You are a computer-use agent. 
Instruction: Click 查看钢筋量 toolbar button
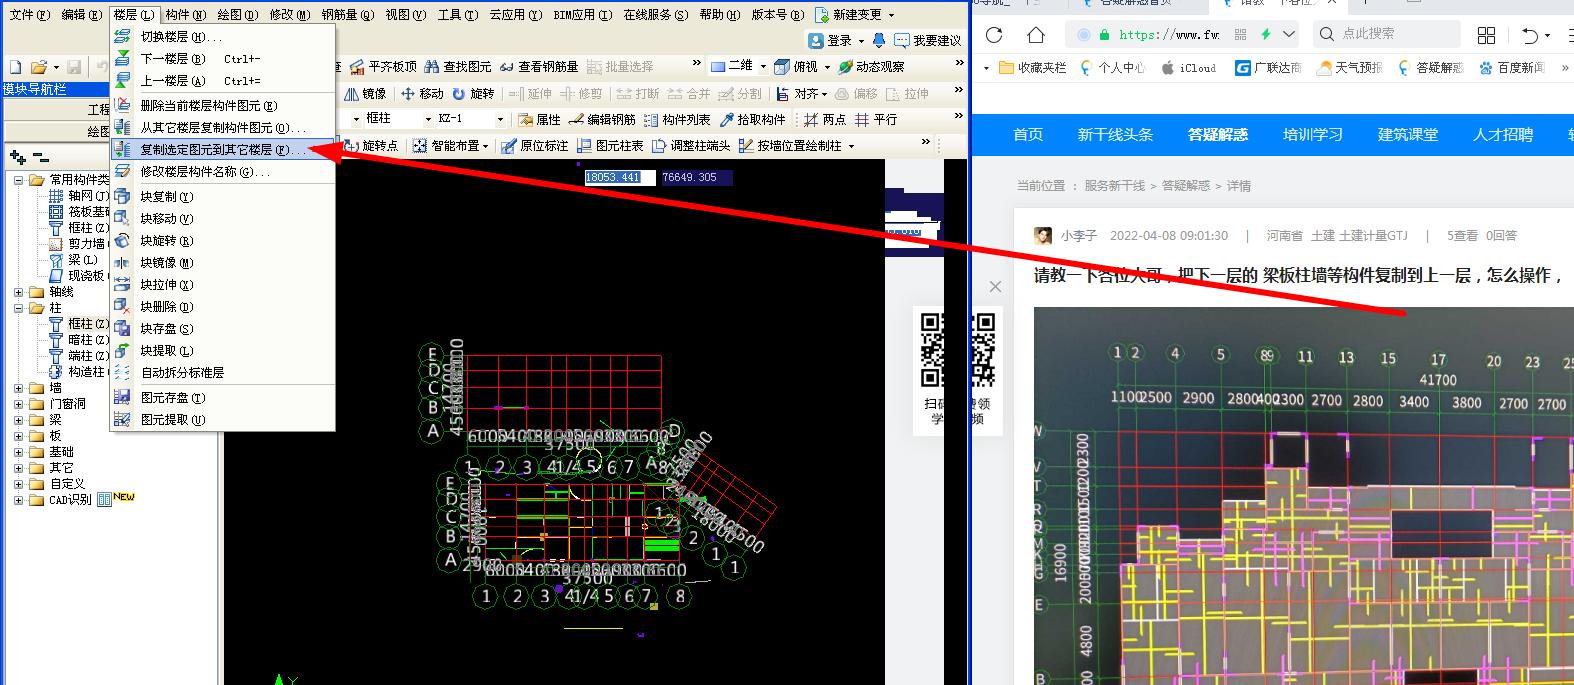point(539,67)
